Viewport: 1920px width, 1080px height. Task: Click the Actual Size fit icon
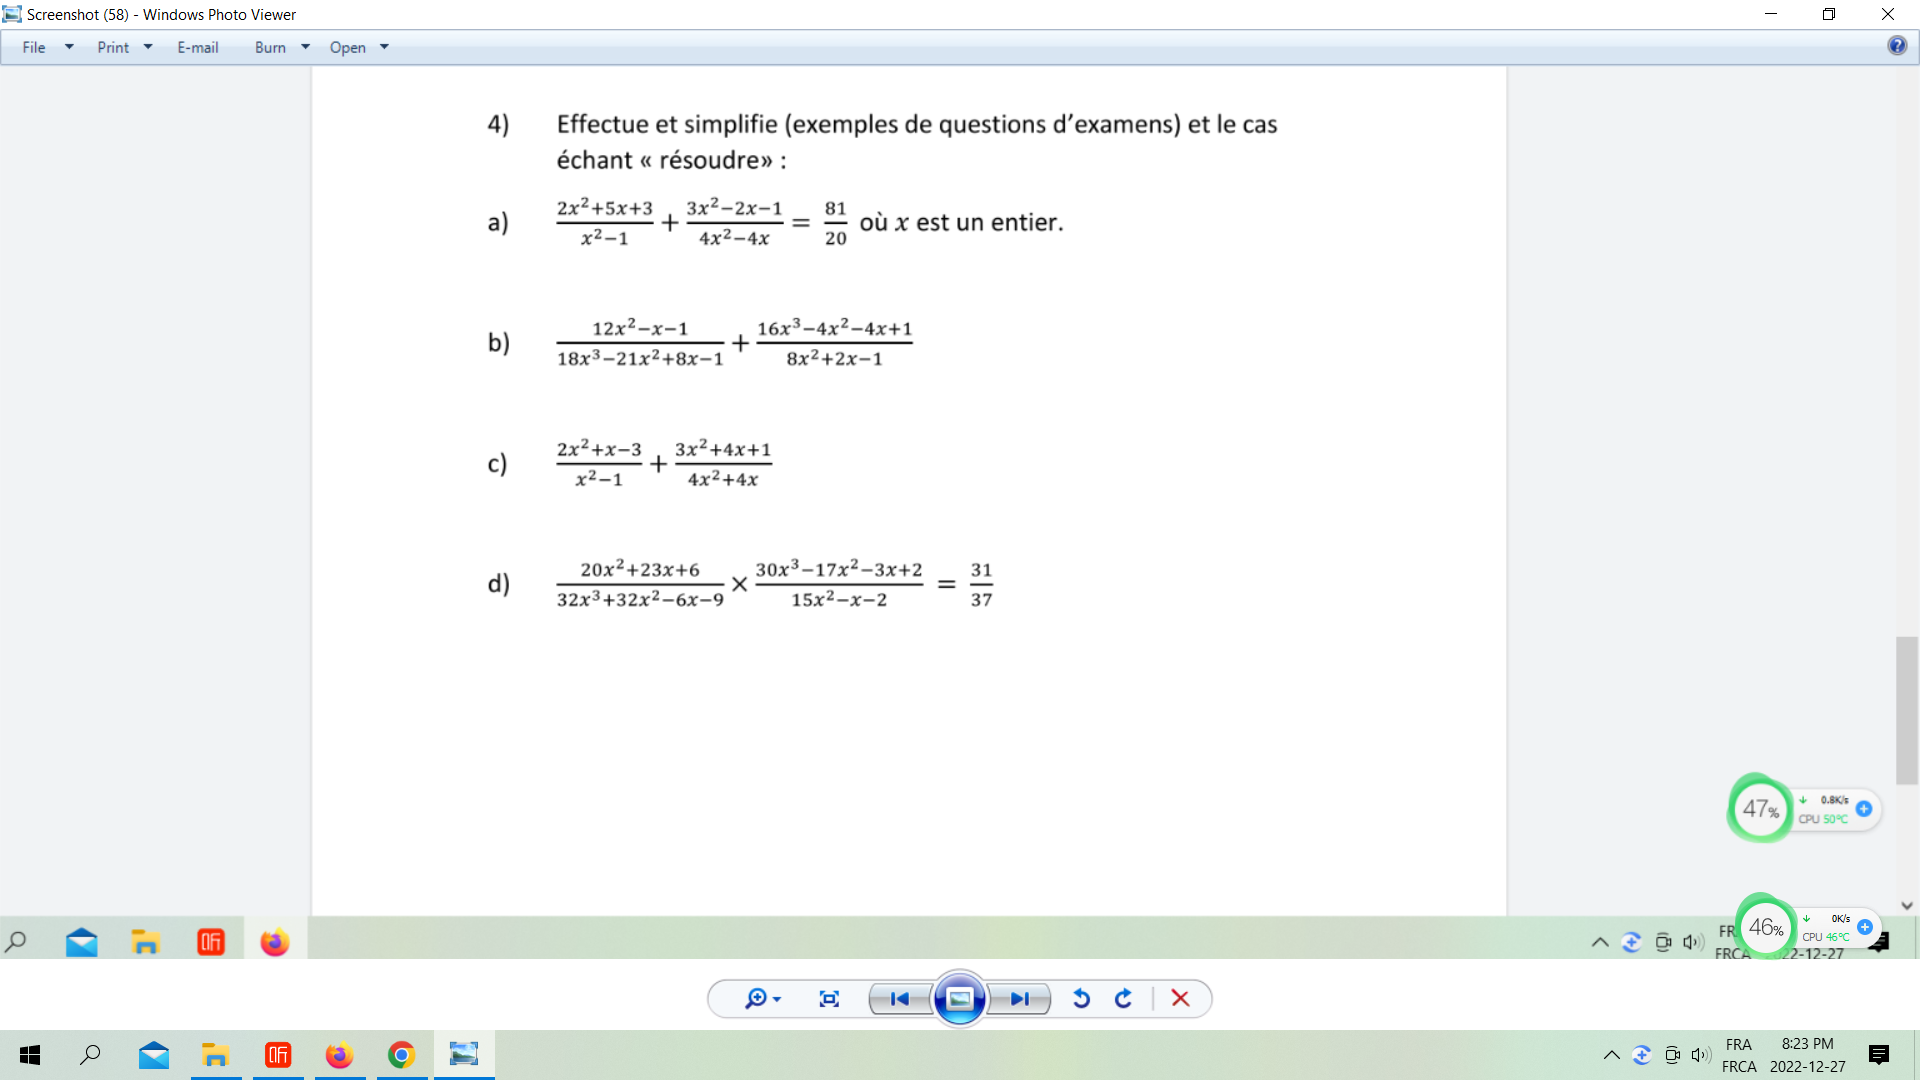pyautogui.click(x=829, y=998)
